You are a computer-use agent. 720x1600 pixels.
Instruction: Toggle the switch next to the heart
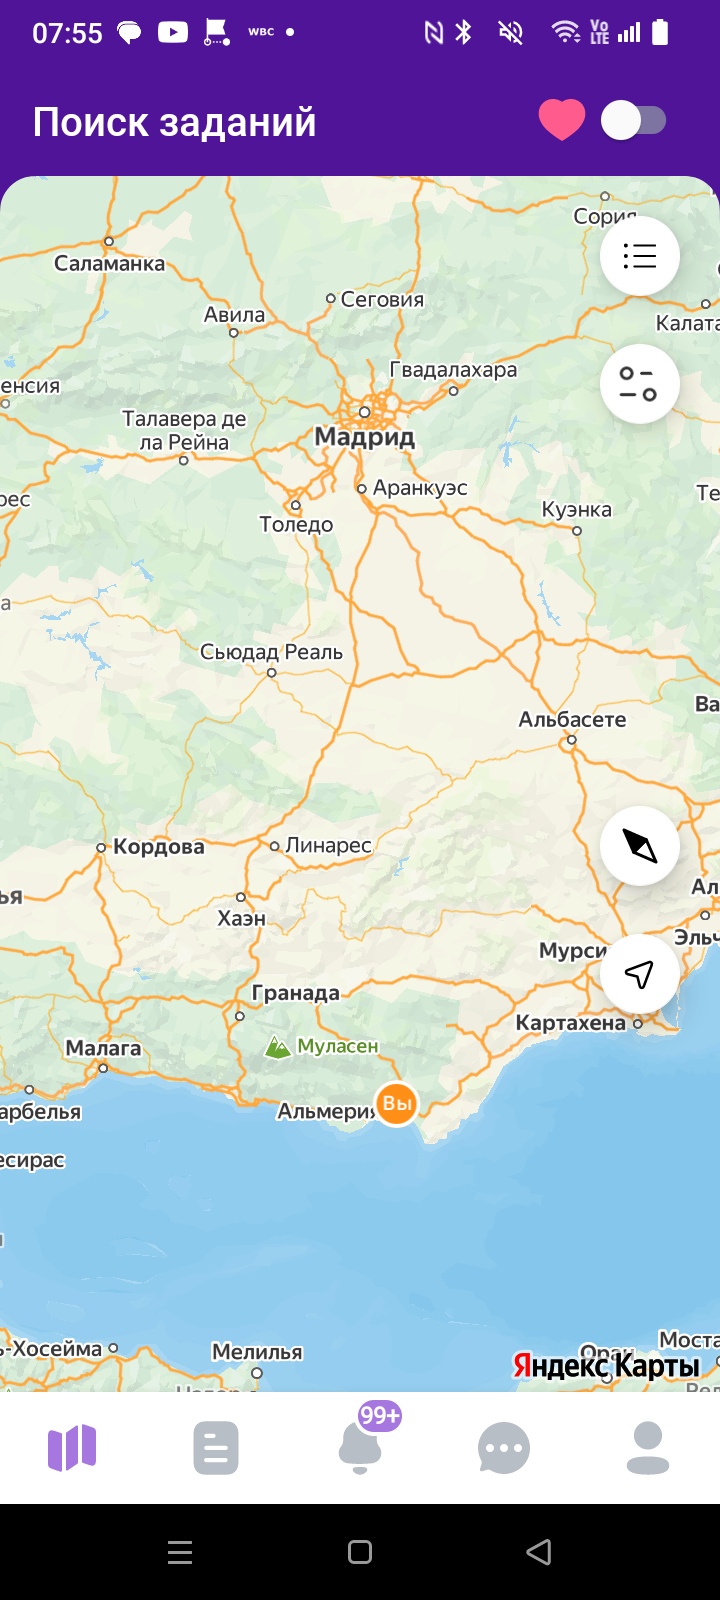pos(634,121)
